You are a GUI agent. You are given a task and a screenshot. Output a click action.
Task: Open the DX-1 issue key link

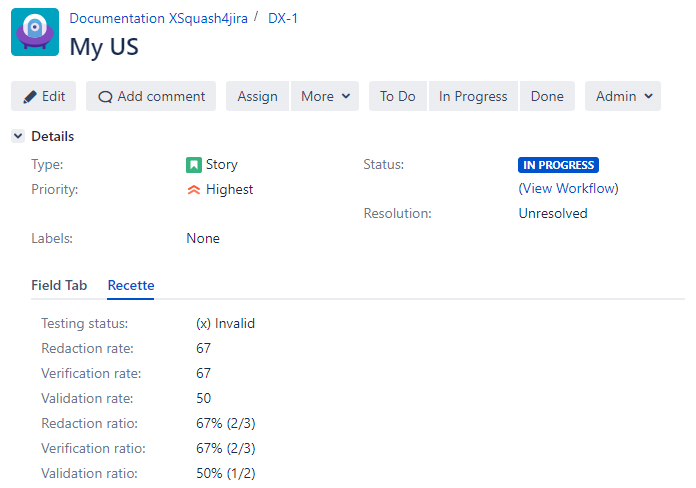click(x=283, y=19)
